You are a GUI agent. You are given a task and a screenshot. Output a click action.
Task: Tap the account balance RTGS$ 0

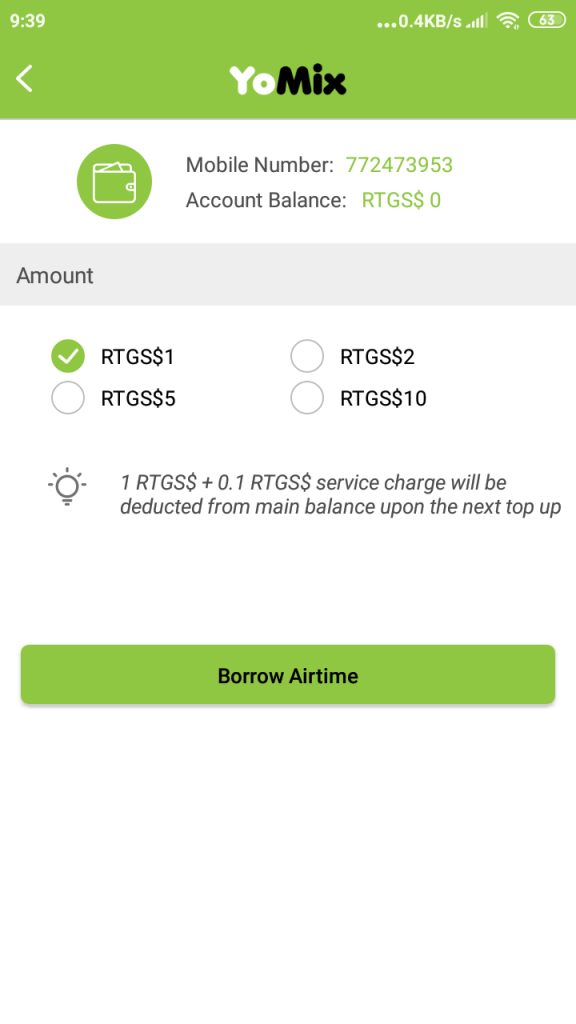(x=401, y=200)
